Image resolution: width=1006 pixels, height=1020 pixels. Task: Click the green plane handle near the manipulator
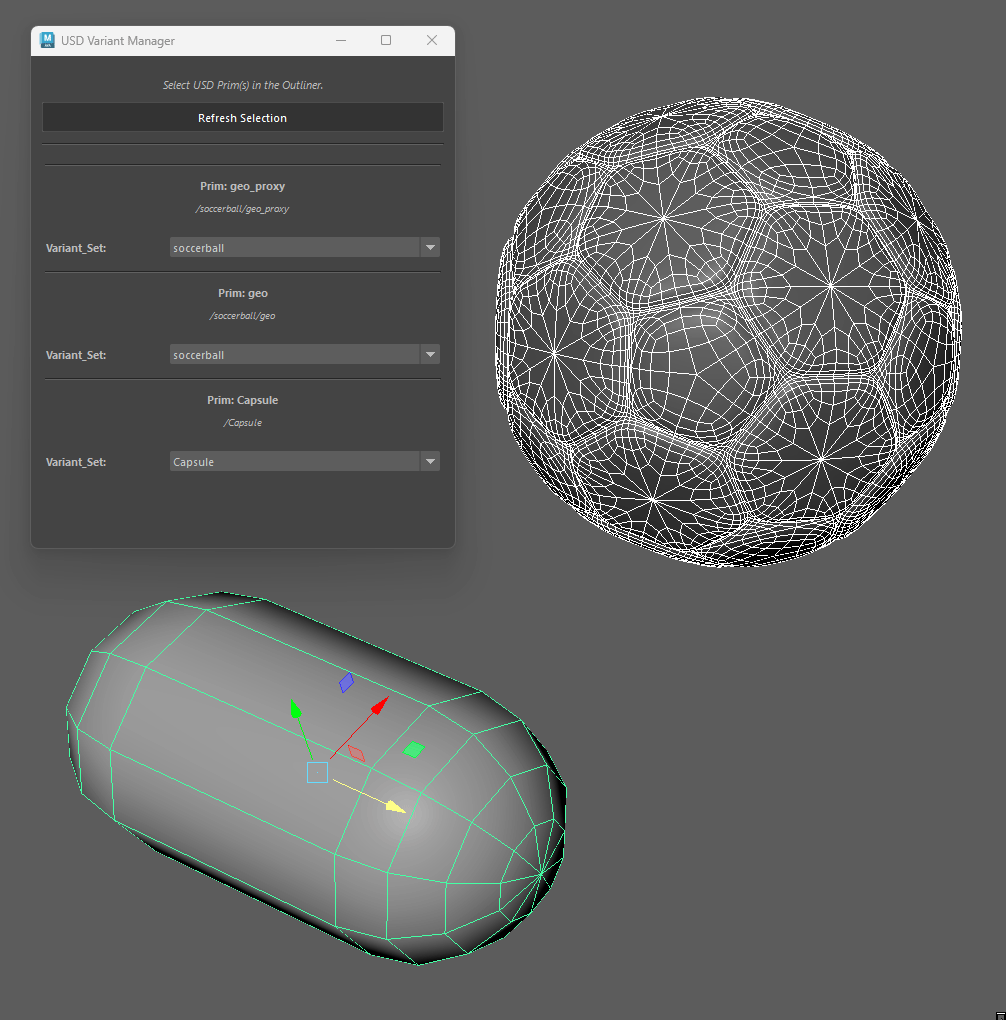point(415,748)
